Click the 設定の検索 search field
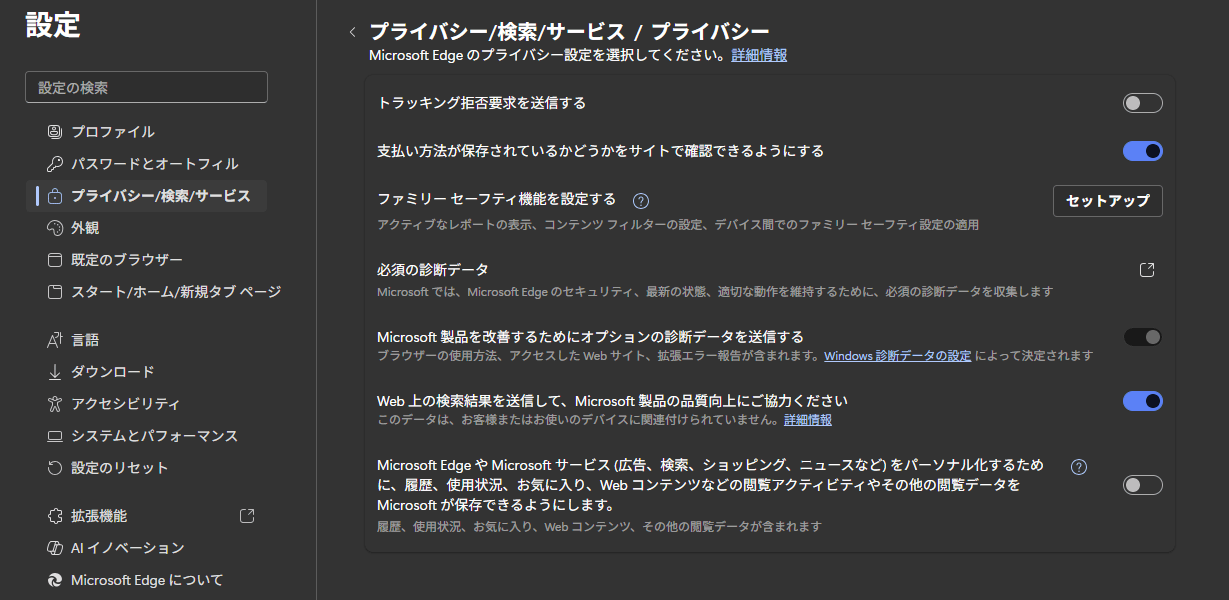The width and height of the screenshot is (1229, 600). (x=146, y=88)
